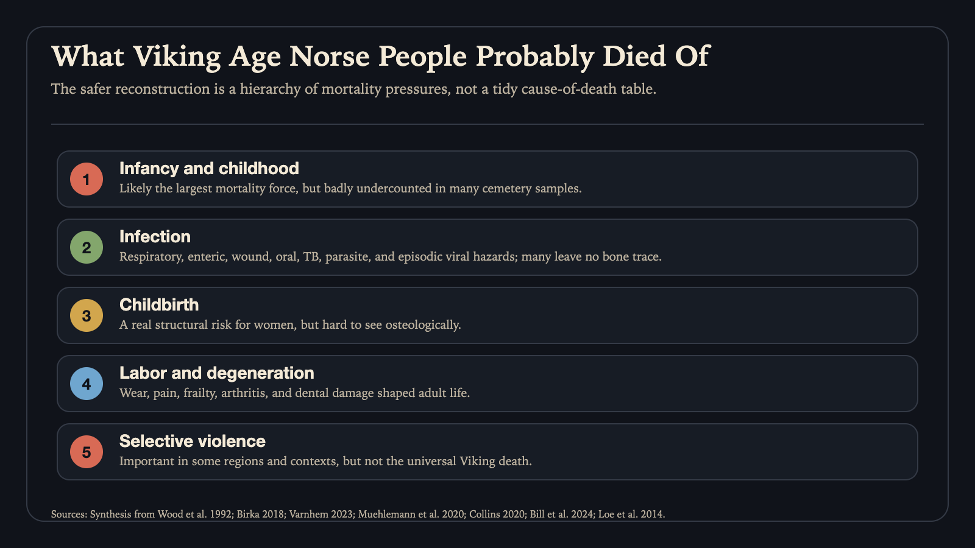Click the blue number 4 circle badge
This screenshot has width=977, height=550.
[x=86, y=384]
